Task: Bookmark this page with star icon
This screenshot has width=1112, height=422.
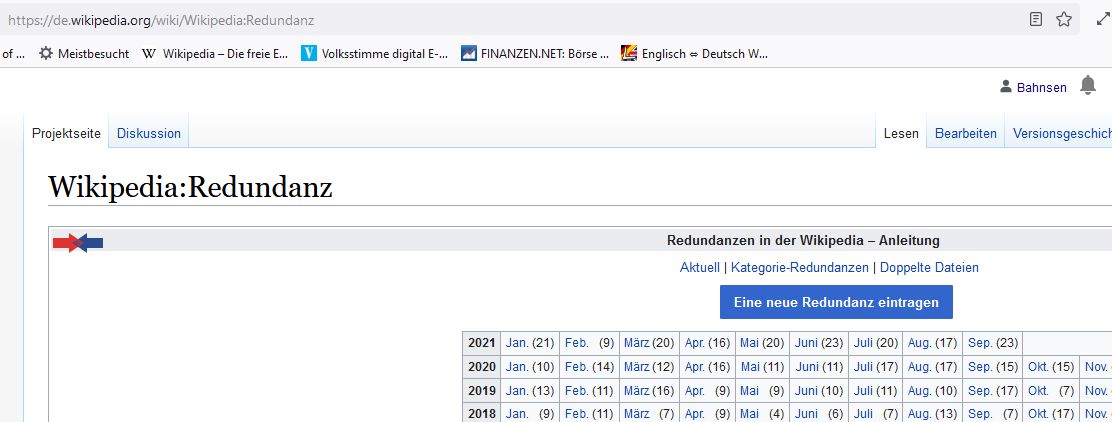Action: [1064, 19]
